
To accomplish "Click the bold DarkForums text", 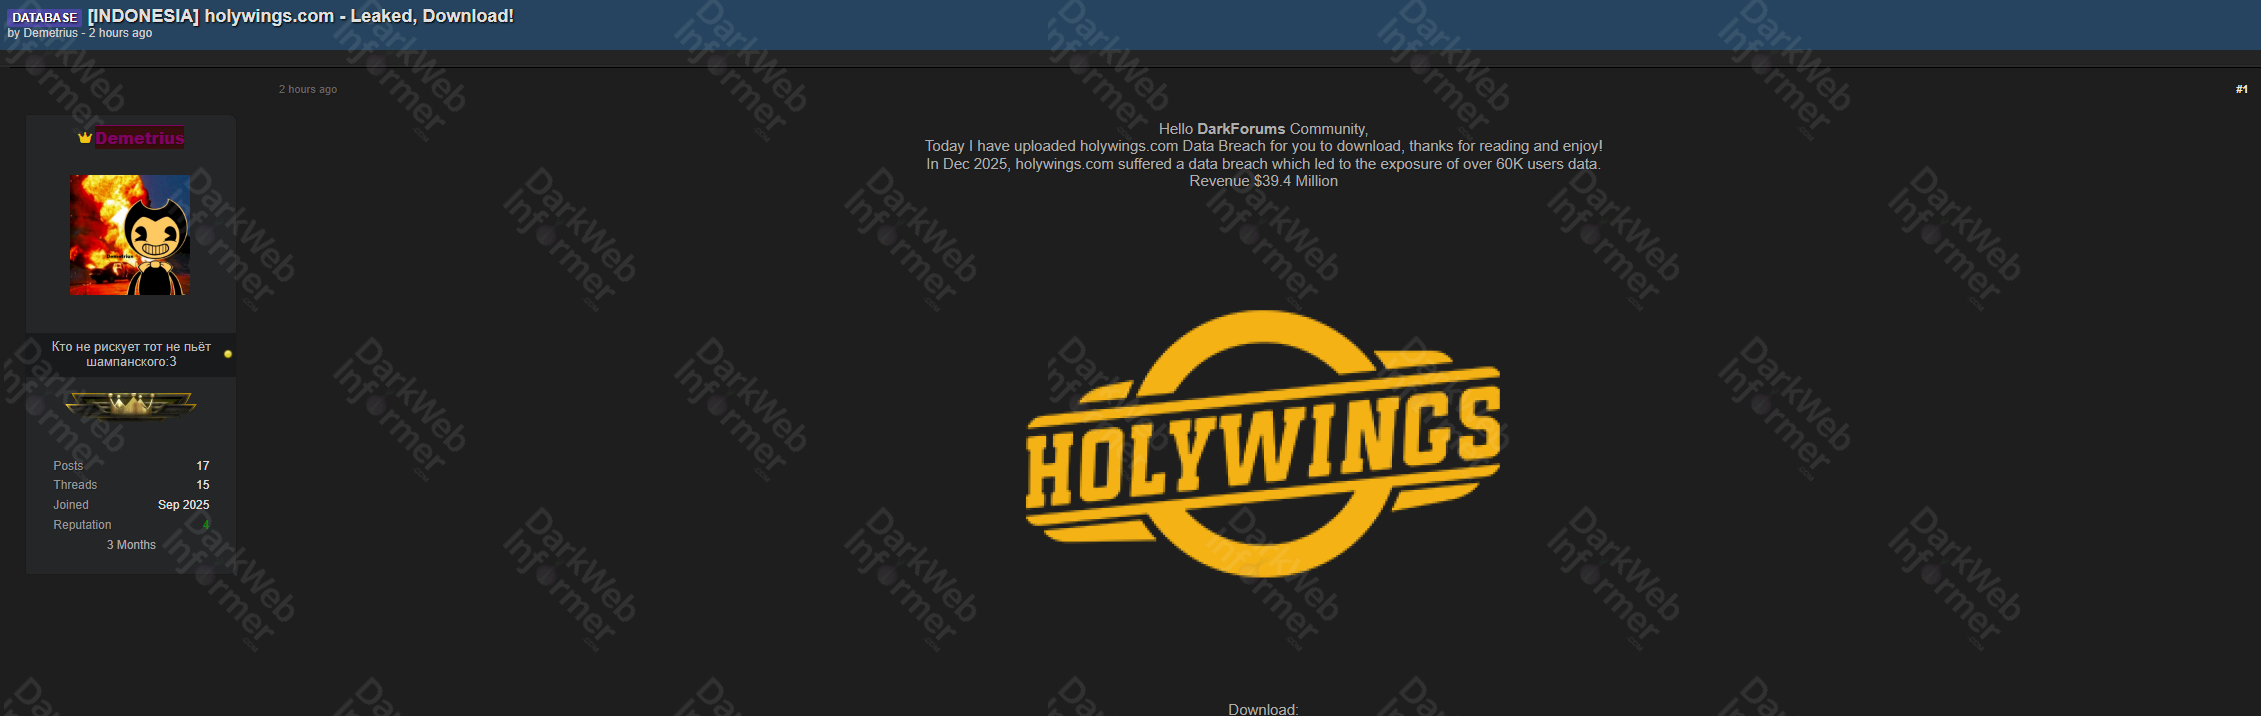I will click(1240, 129).
